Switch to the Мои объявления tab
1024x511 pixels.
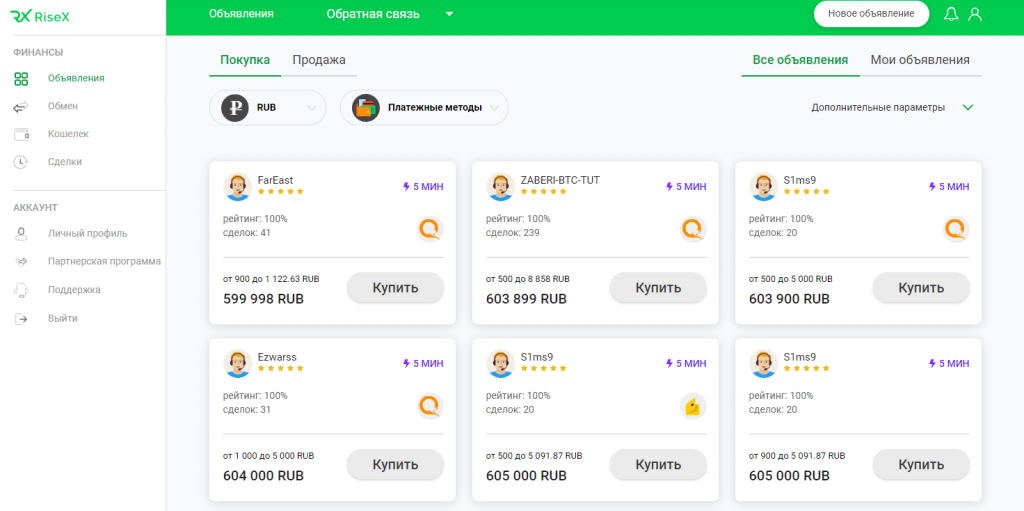[919, 60]
